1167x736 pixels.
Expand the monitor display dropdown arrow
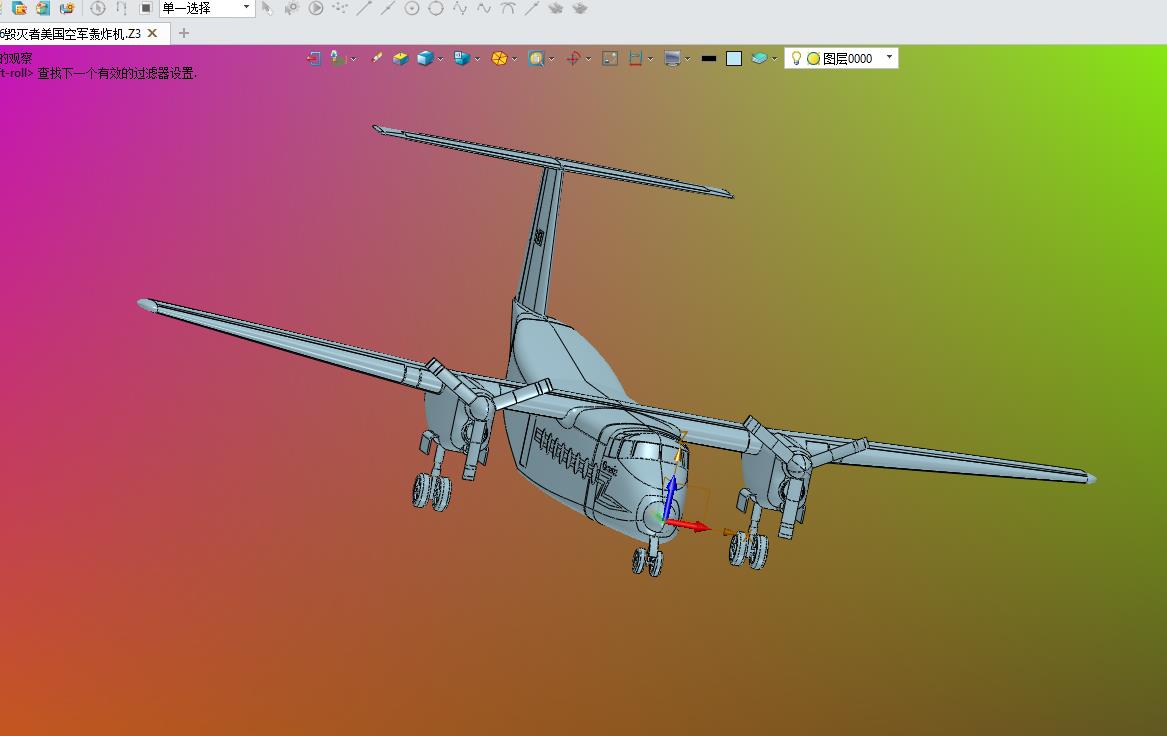click(x=688, y=59)
